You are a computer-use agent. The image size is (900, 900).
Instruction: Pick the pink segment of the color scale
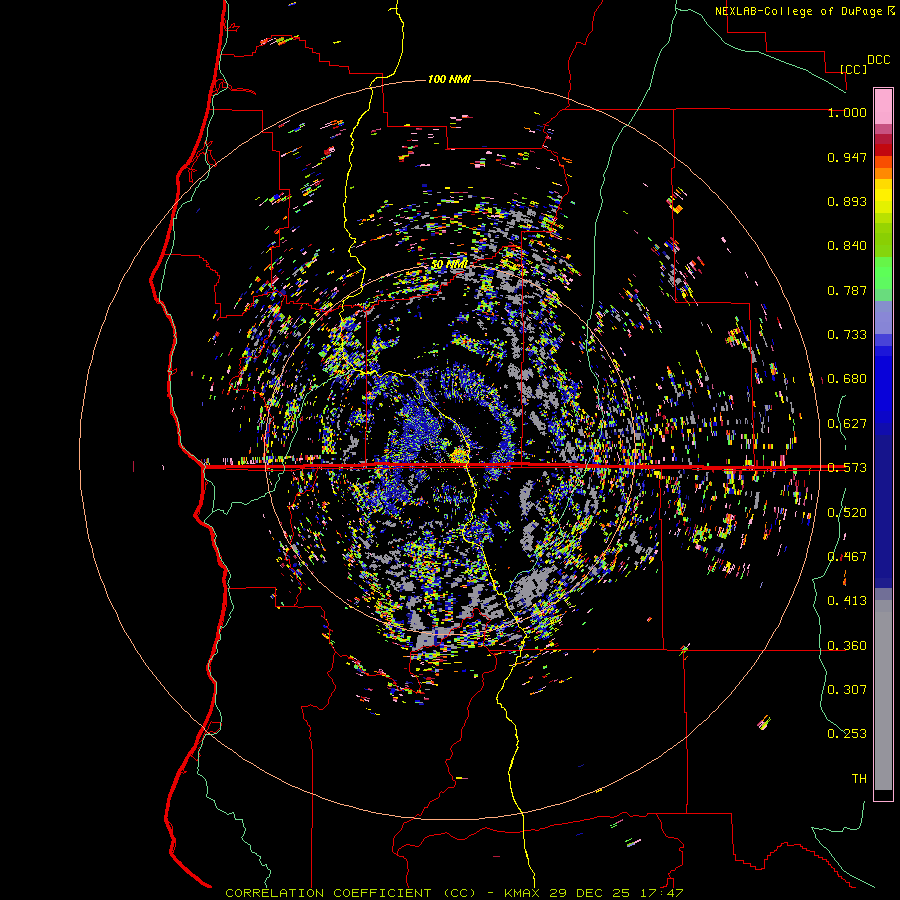point(883,106)
